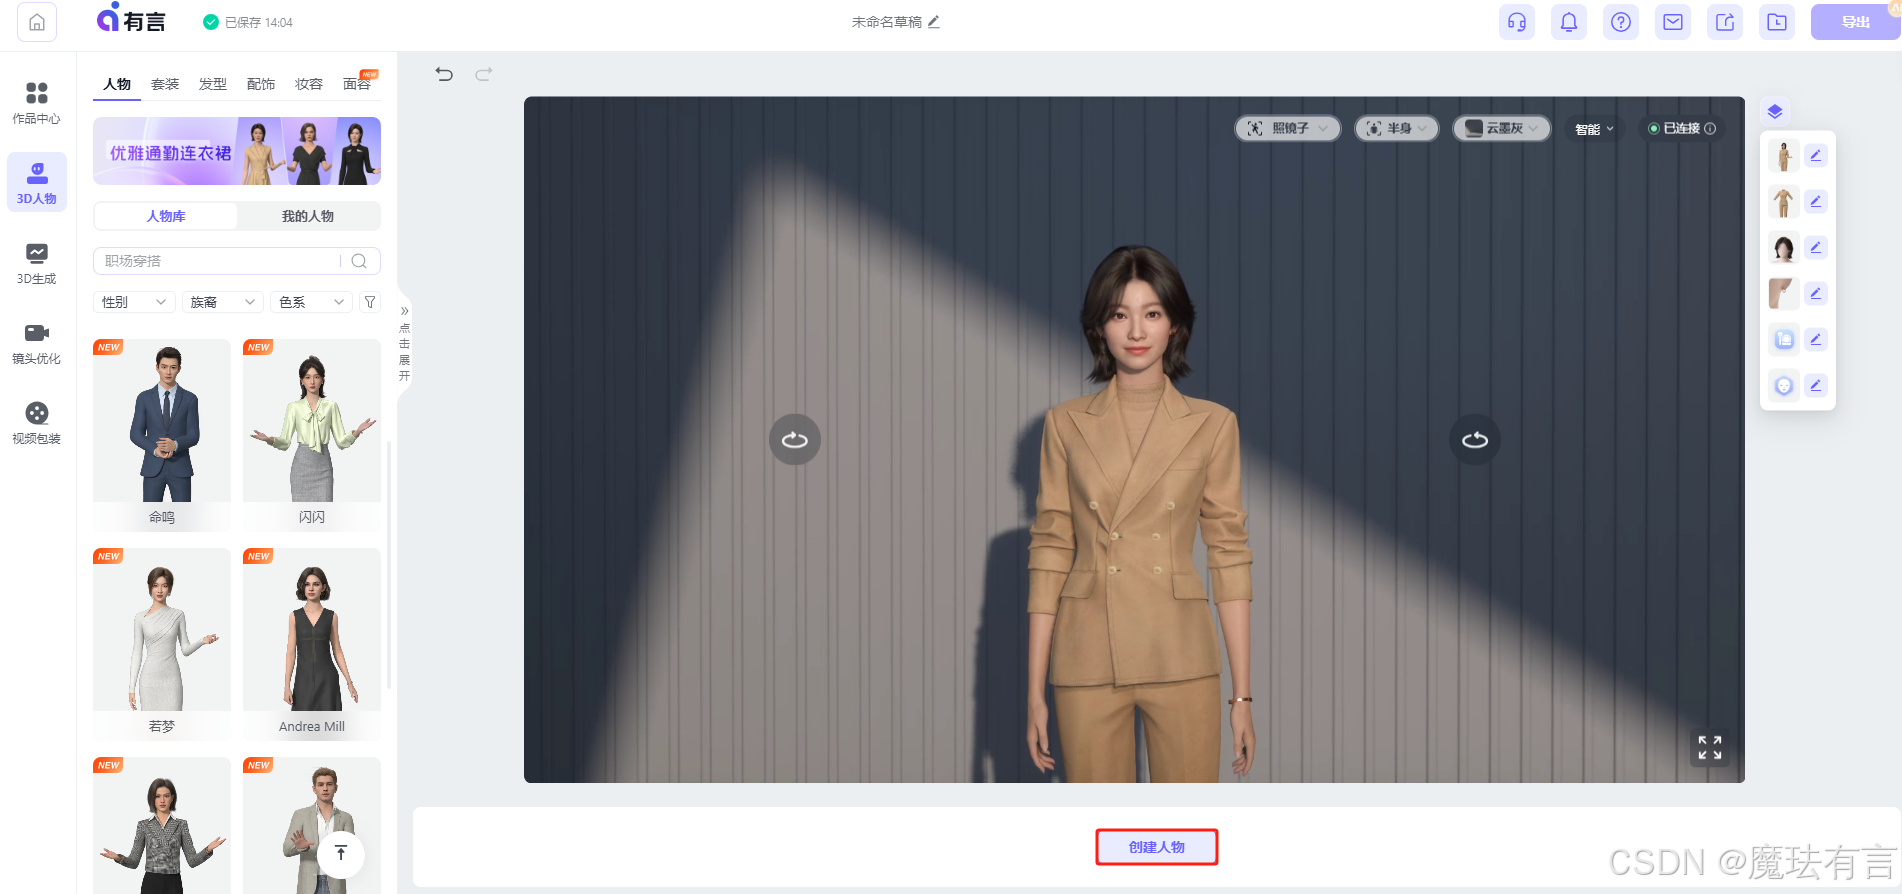The height and width of the screenshot is (894, 1902).
Task: Open the 族裔 dropdown
Action: pyautogui.click(x=223, y=302)
